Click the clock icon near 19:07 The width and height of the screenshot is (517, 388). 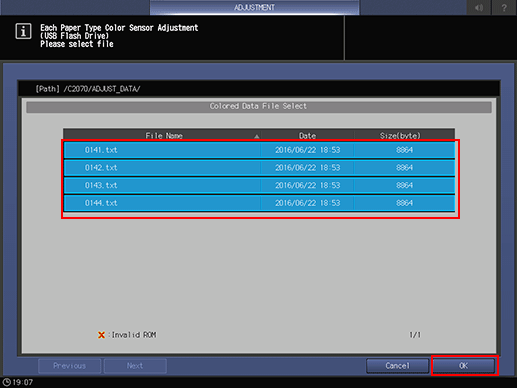(6, 382)
